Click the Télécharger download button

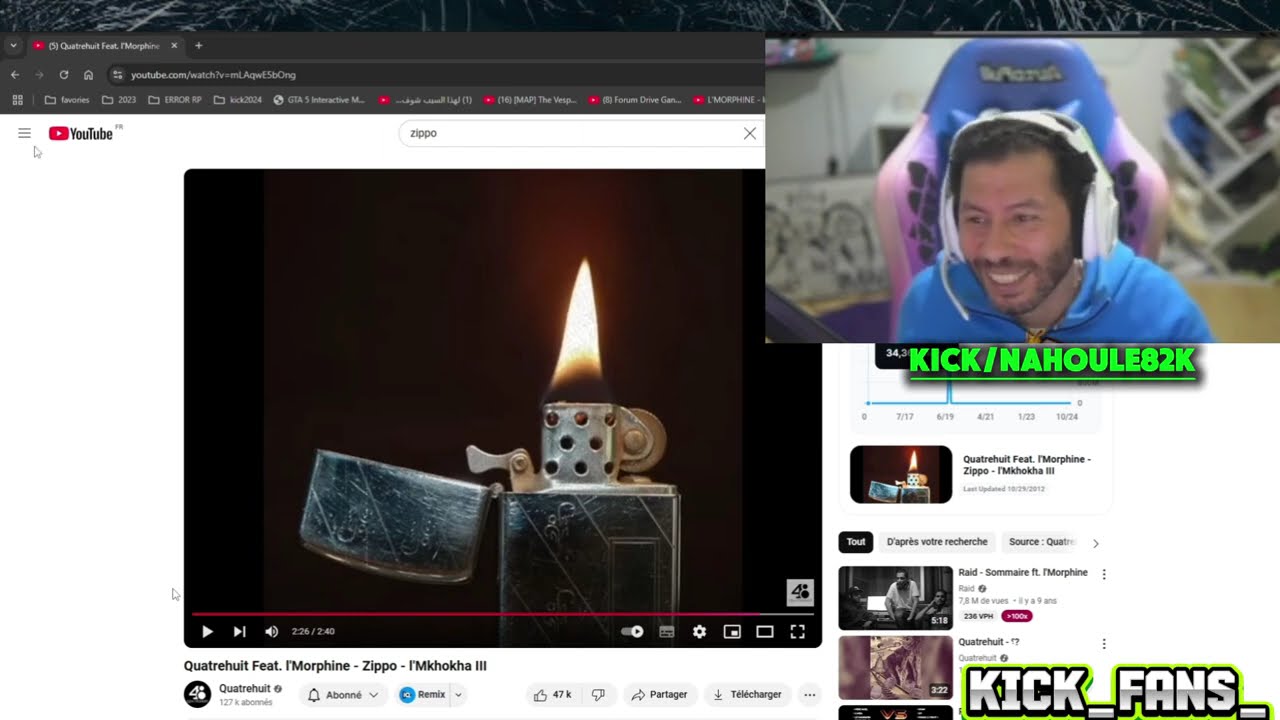(747, 695)
